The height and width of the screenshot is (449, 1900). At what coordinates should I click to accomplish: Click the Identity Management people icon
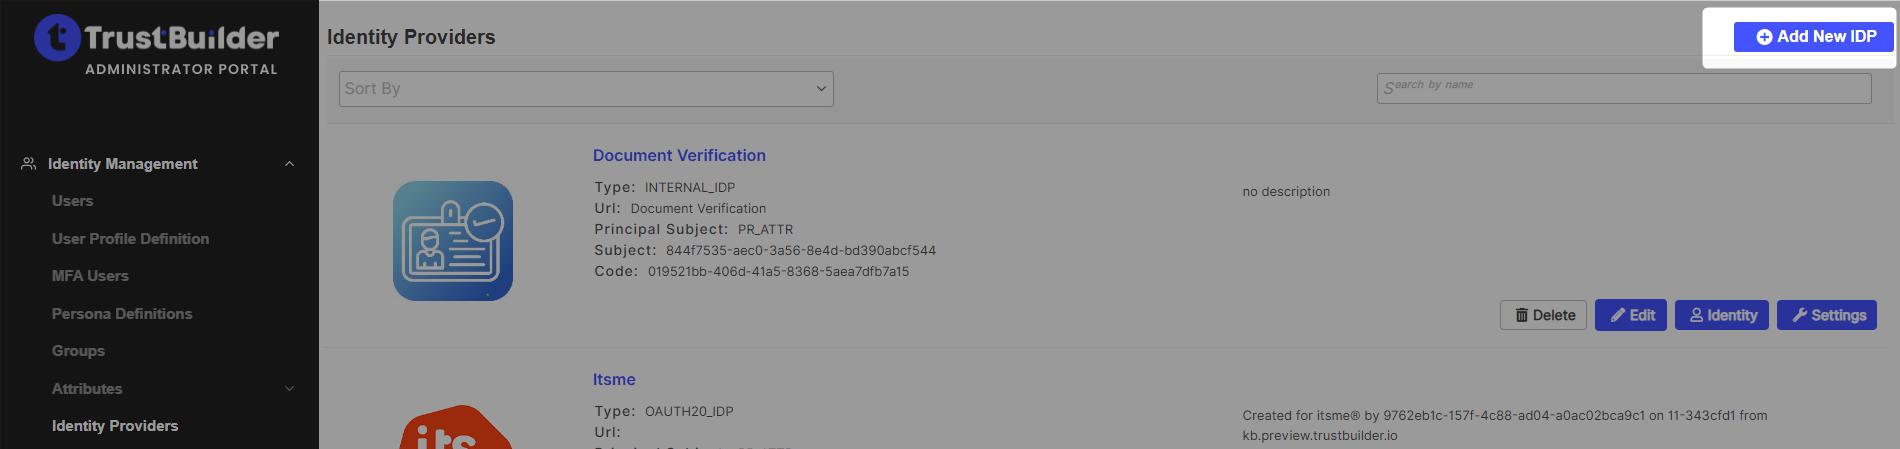point(29,163)
